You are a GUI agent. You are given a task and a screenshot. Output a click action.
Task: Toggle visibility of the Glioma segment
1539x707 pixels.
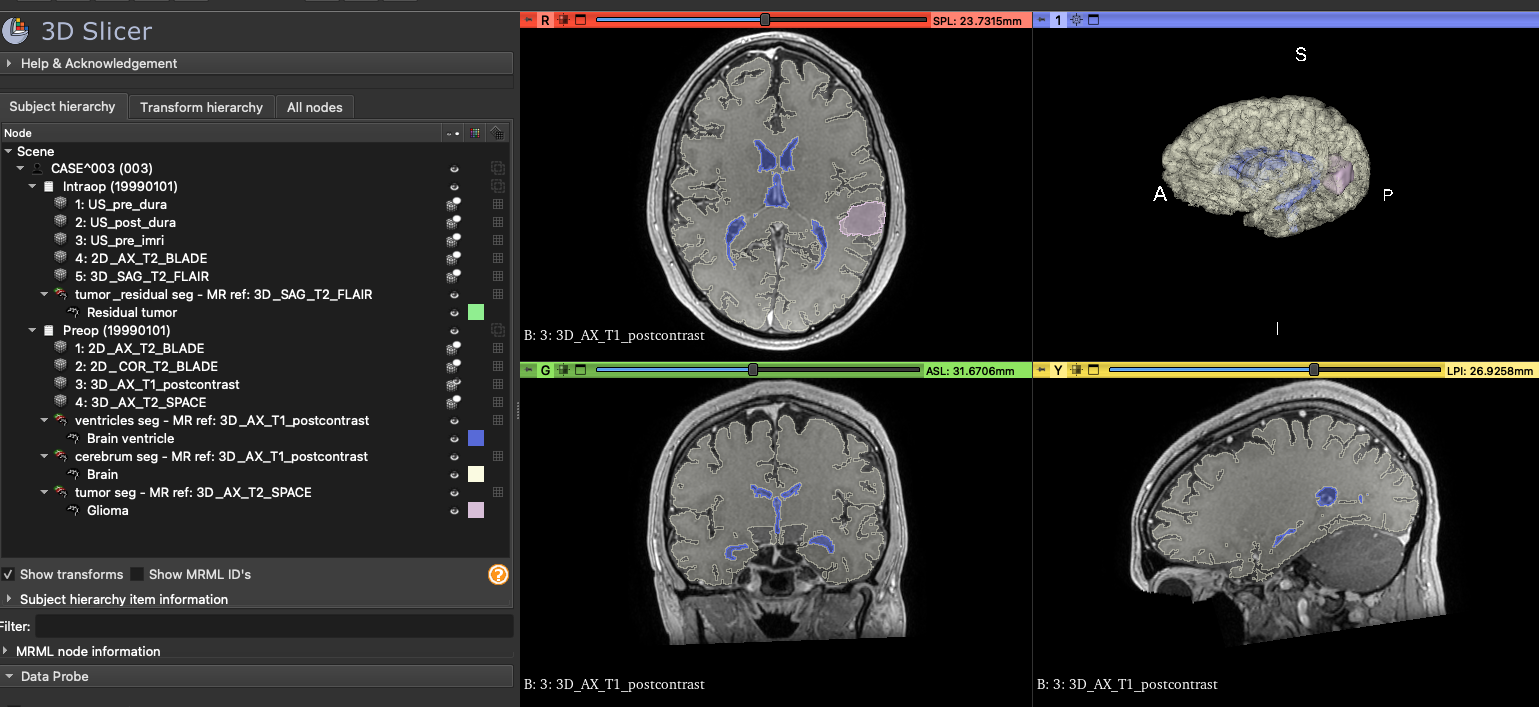pyautogui.click(x=454, y=510)
